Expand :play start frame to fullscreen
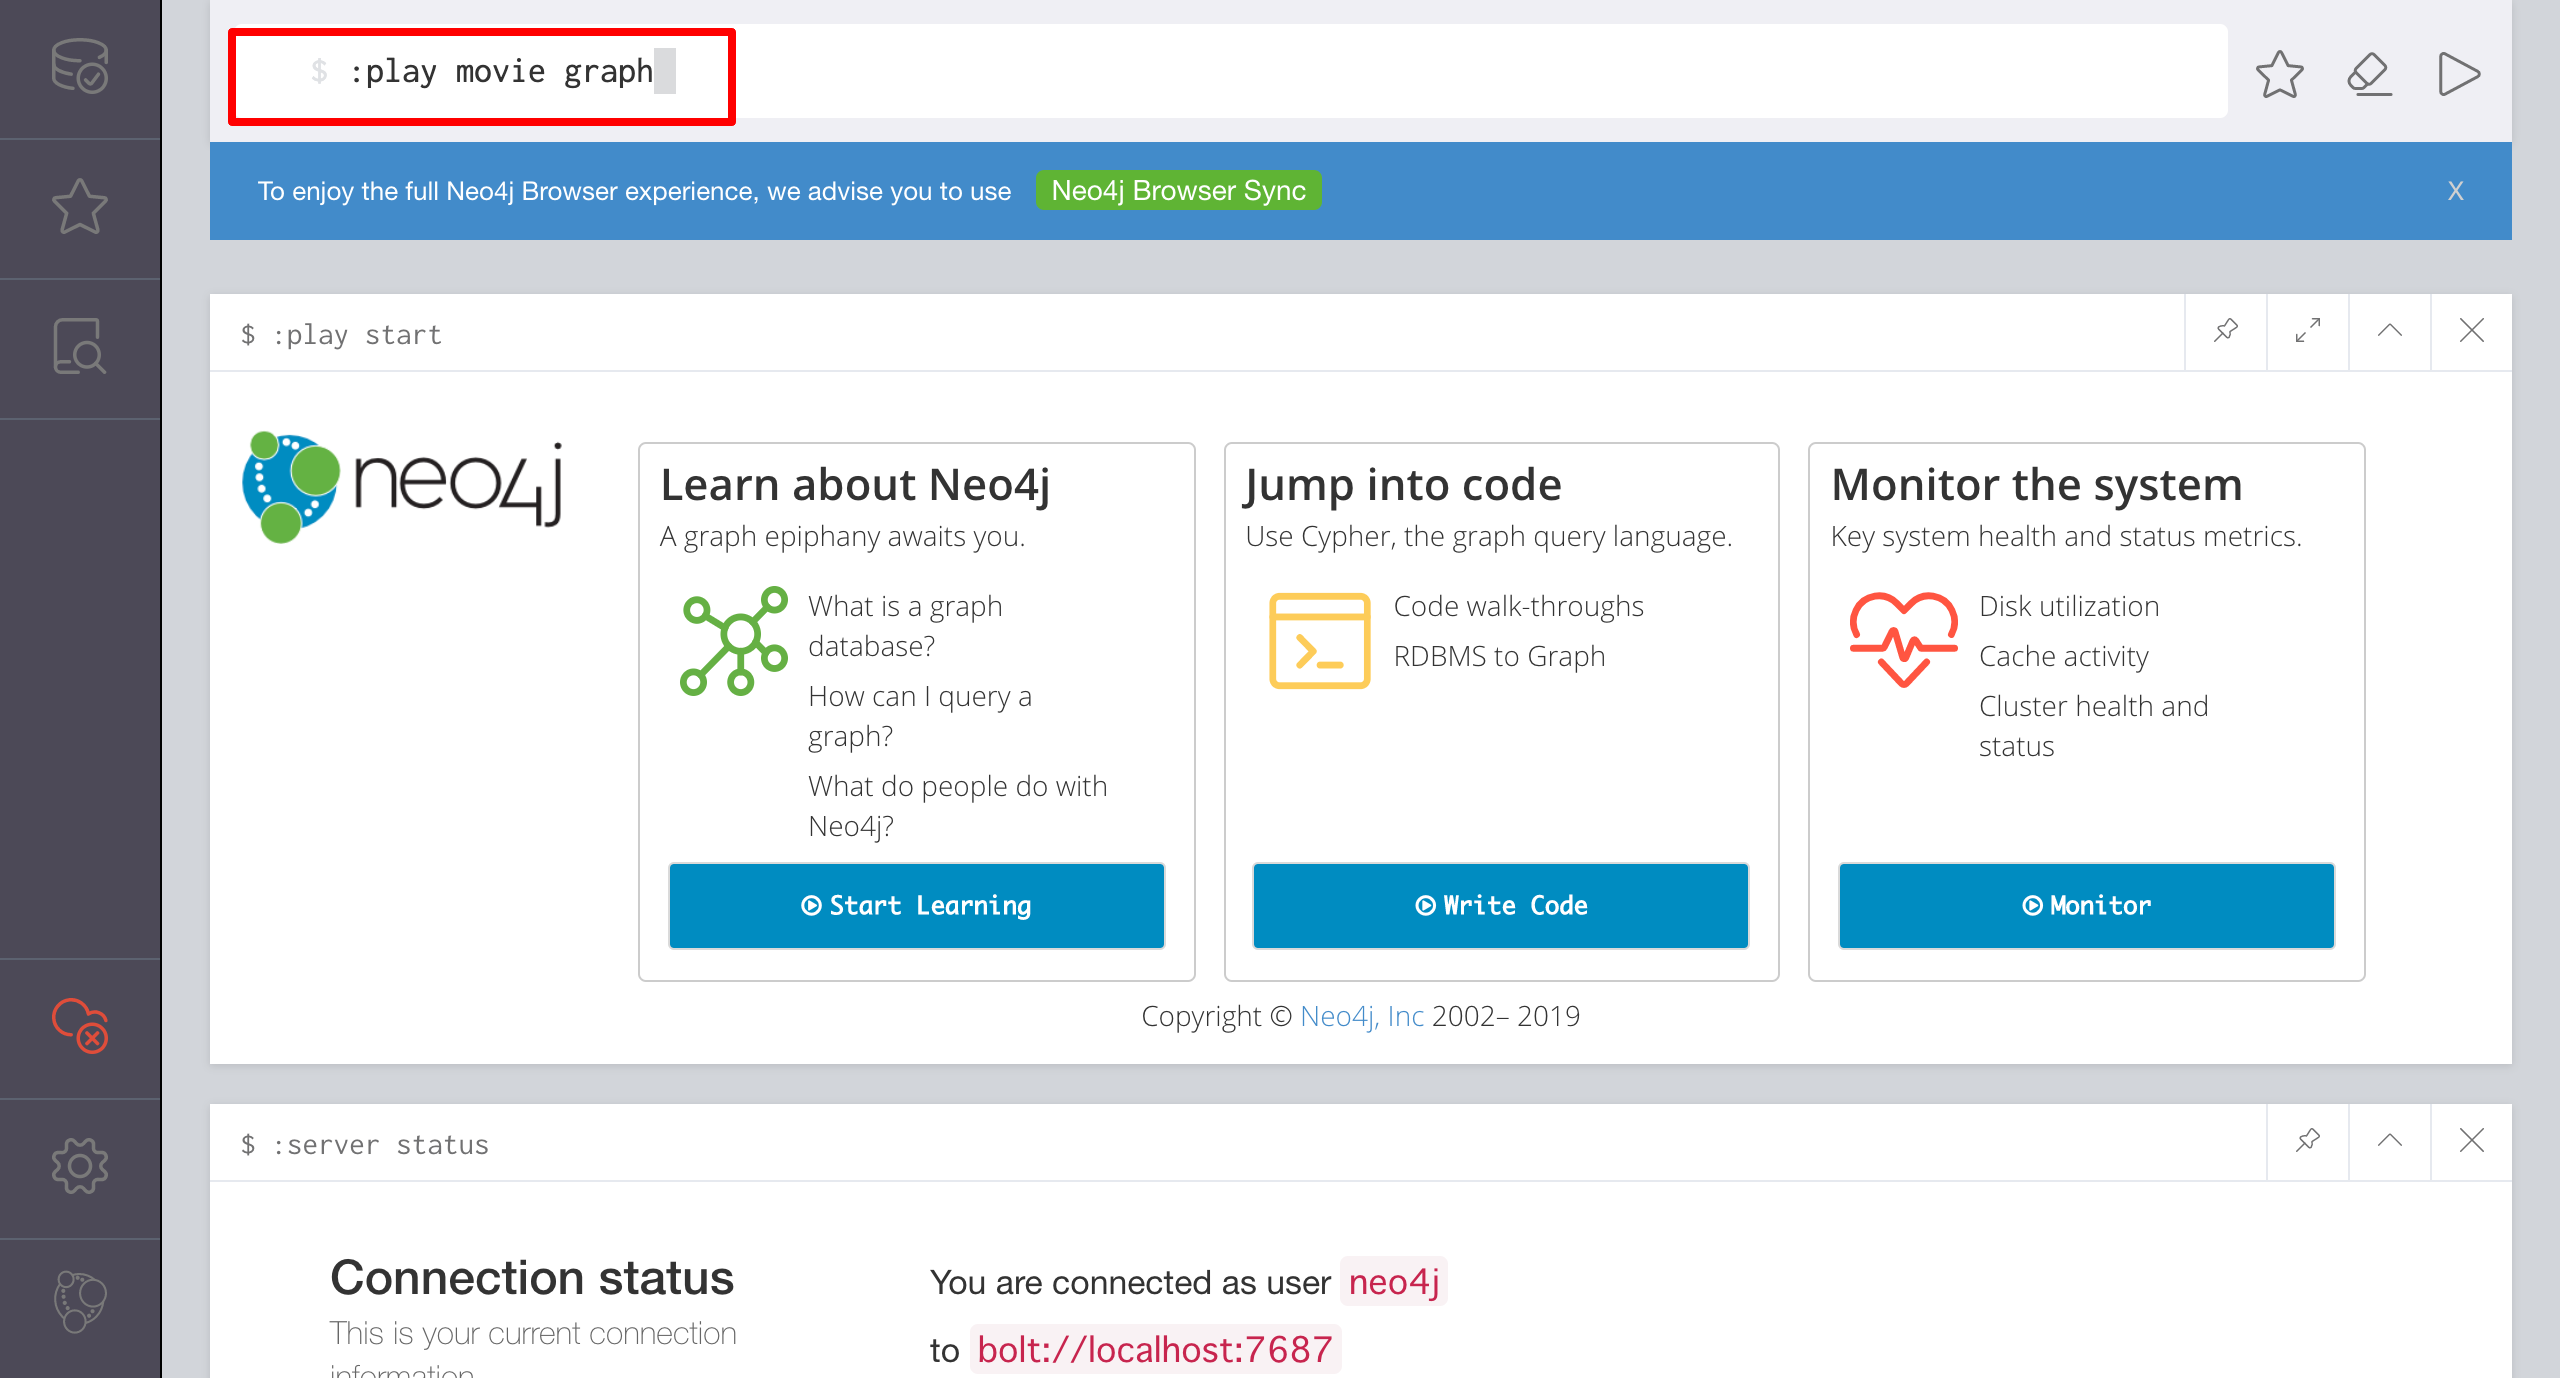This screenshot has width=2560, height=1378. click(2308, 331)
